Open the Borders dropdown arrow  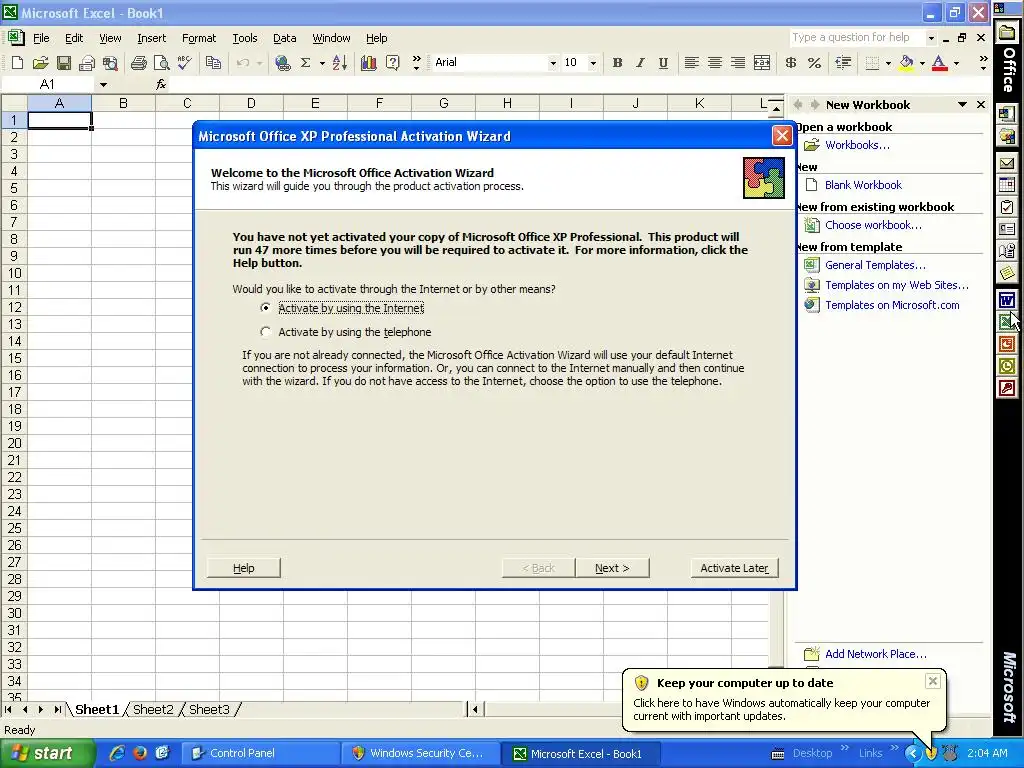pos(888,63)
